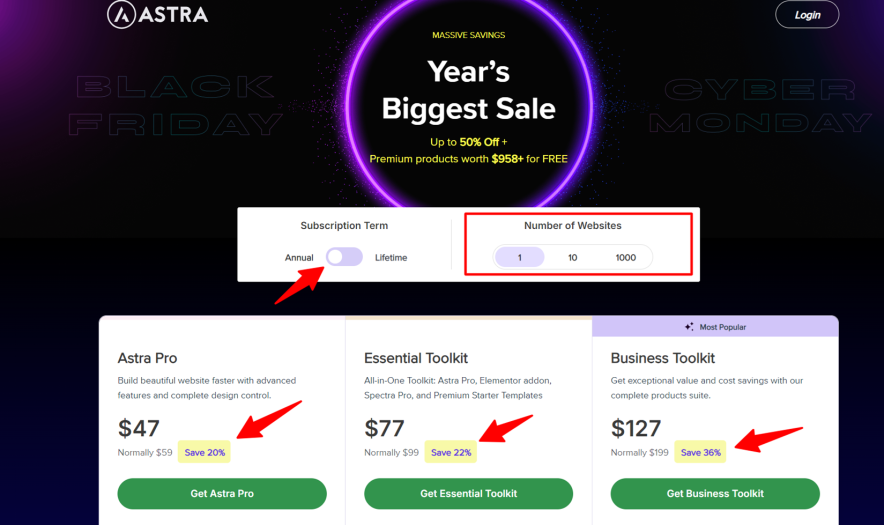The image size is (884, 525).
Task: Click the Astra Pro plan title
Action: point(147,358)
